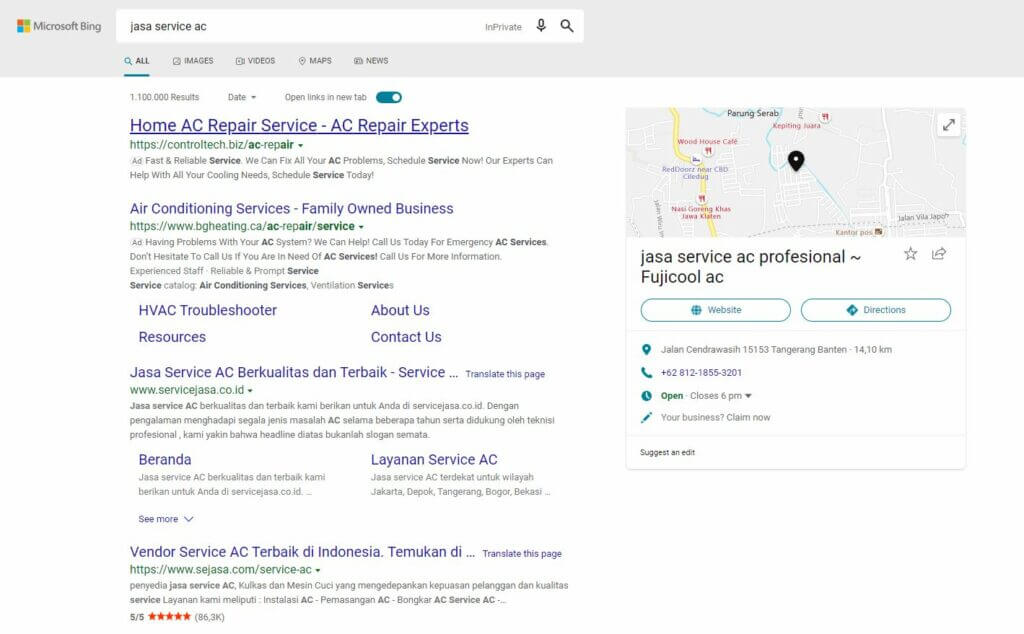The width and height of the screenshot is (1024, 634).
Task: Open dropdown arrow next to www.servicejasa.co.id
Action: coord(250,390)
